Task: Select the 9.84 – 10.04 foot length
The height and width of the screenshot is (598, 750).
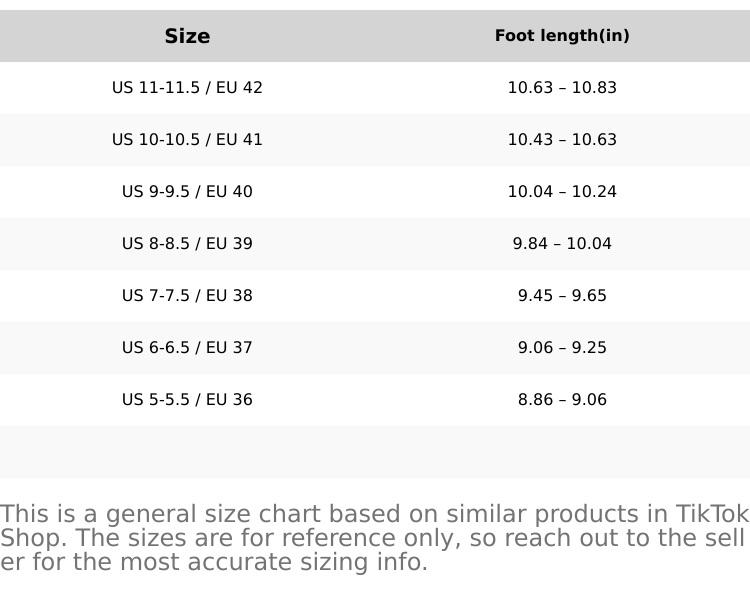Action: point(562,244)
